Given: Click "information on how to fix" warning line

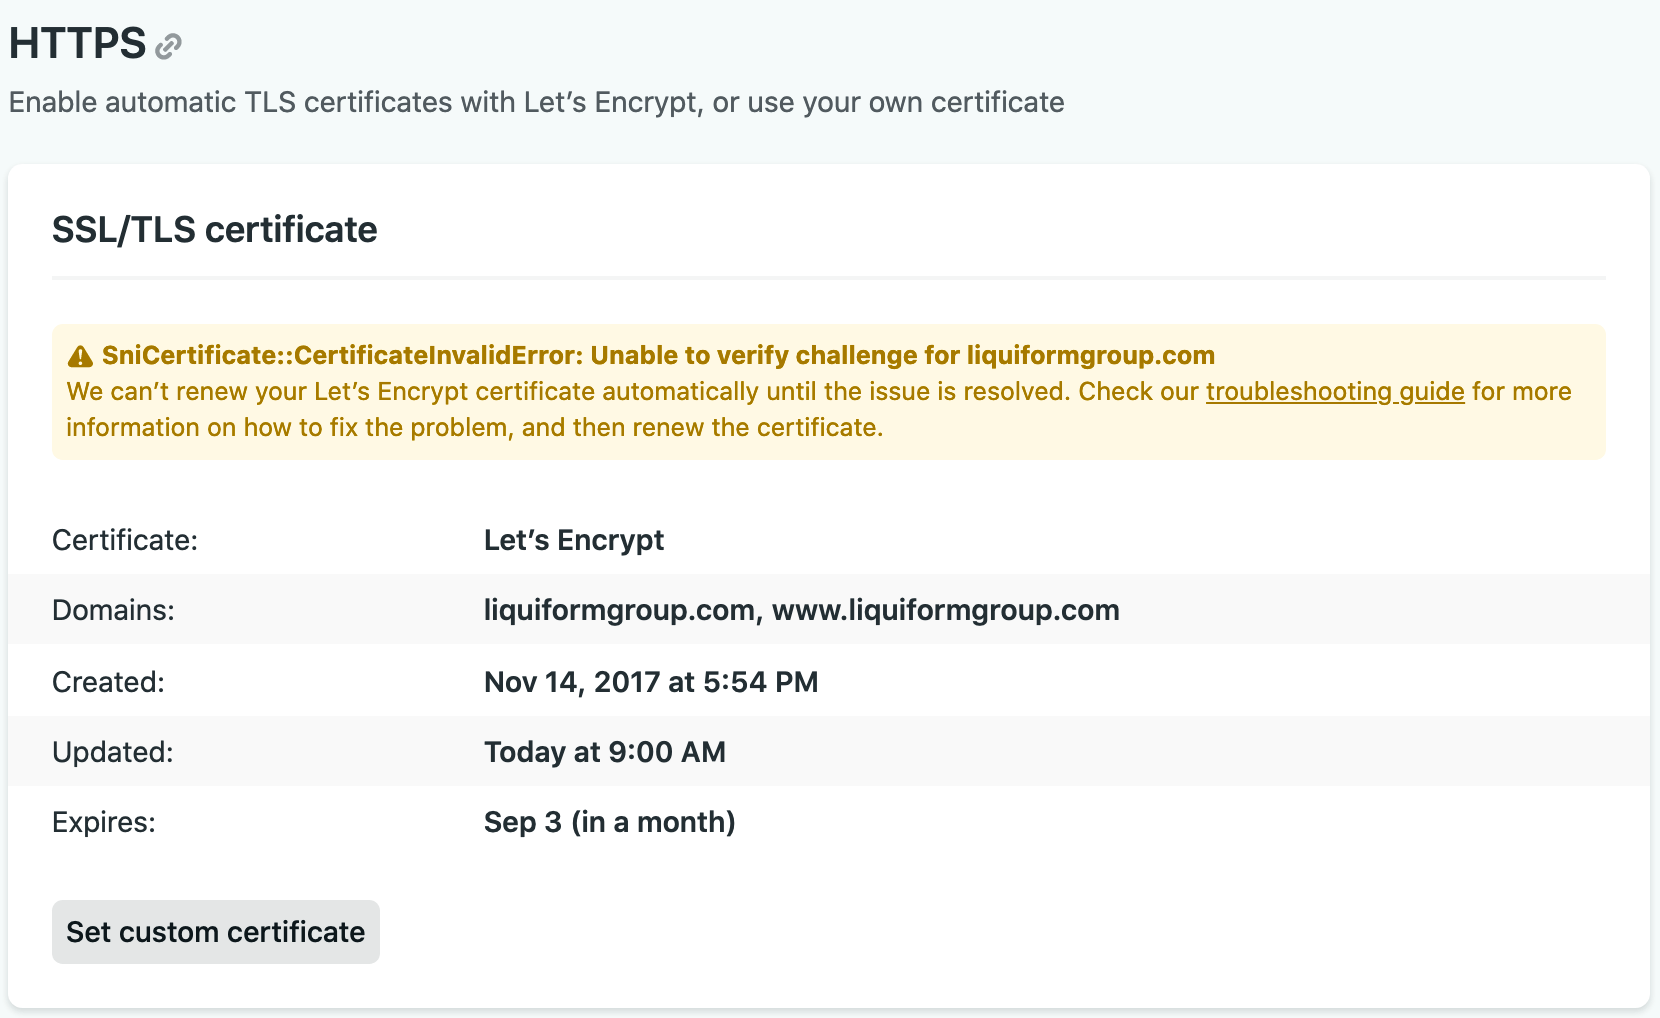Looking at the screenshot, I should pyautogui.click(x=474, y=427).
